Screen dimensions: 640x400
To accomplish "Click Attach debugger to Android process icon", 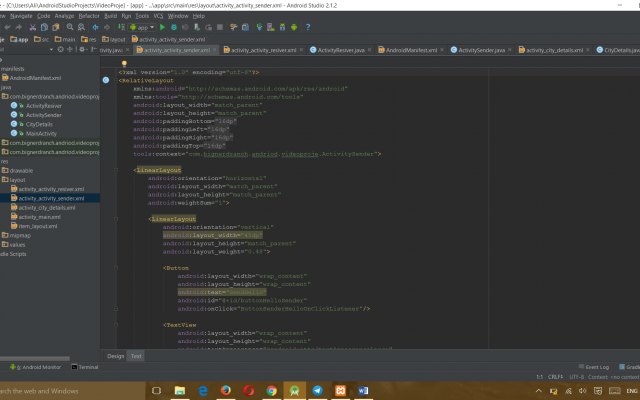I will tap(197, 27).
